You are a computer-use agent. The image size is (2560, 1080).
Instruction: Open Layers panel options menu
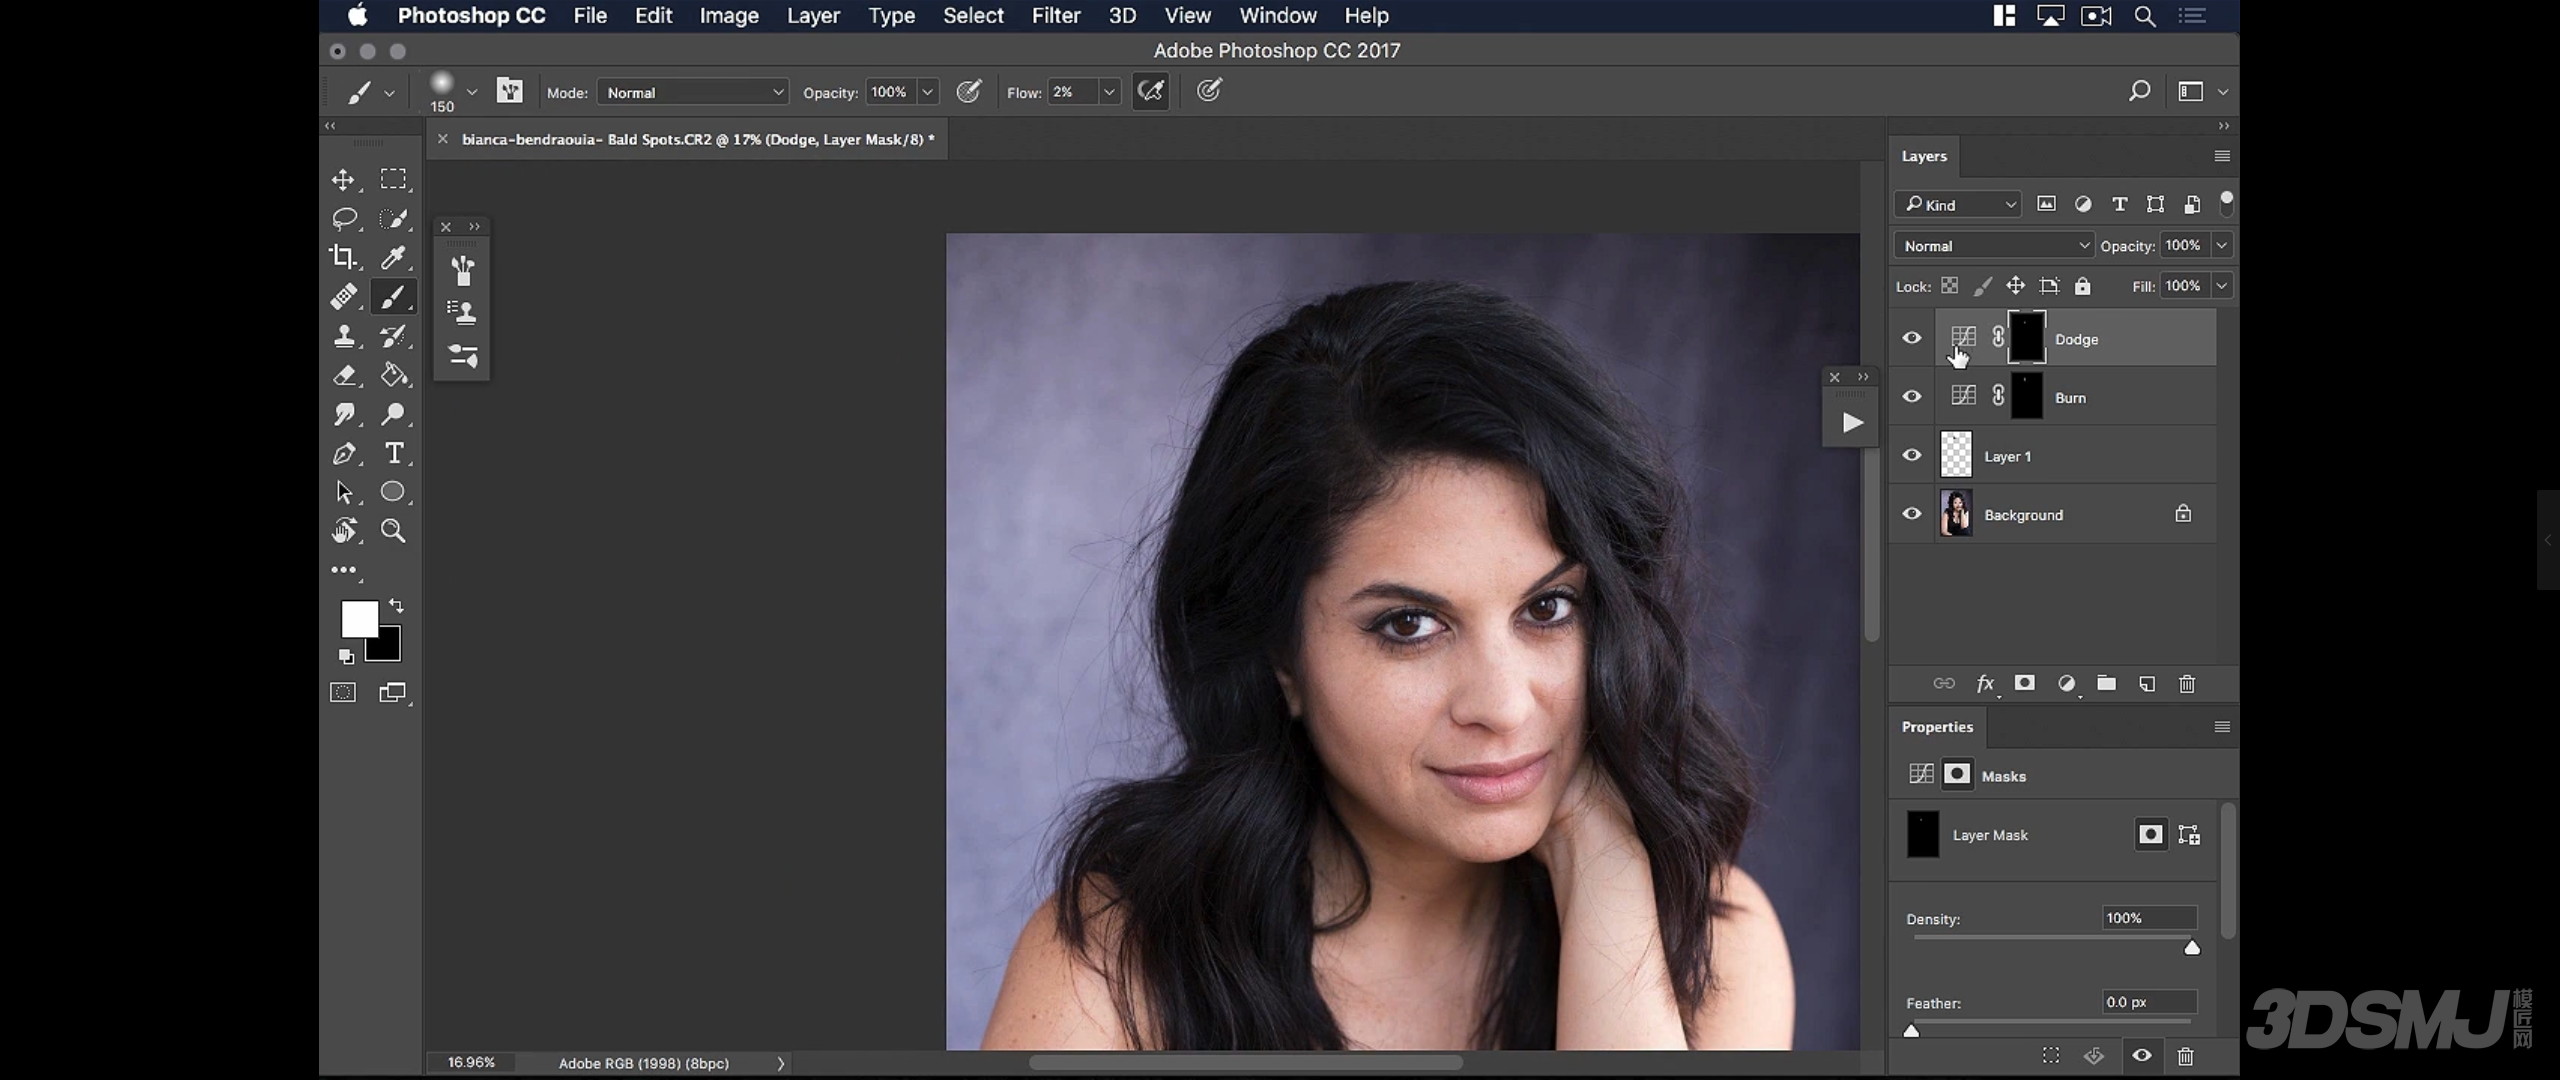click(2222, 156)
